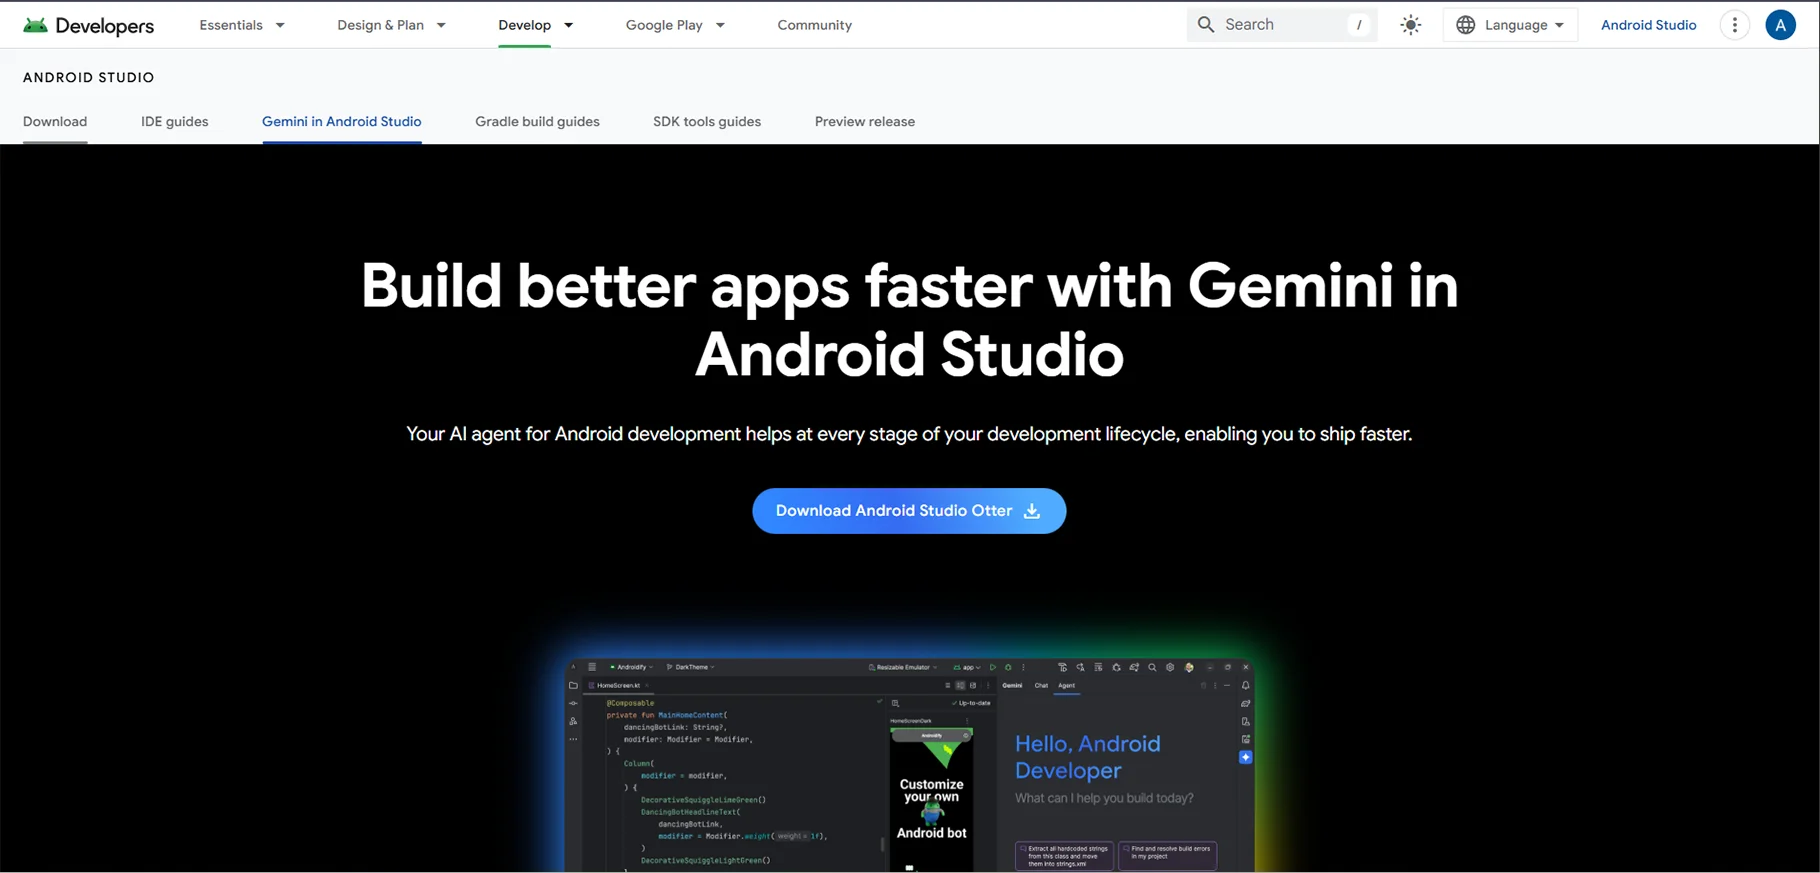Viewport: 1820px width, 873px height.
Task: Click Download Android Studio Otter button
Action: click(x=909, y=511)
